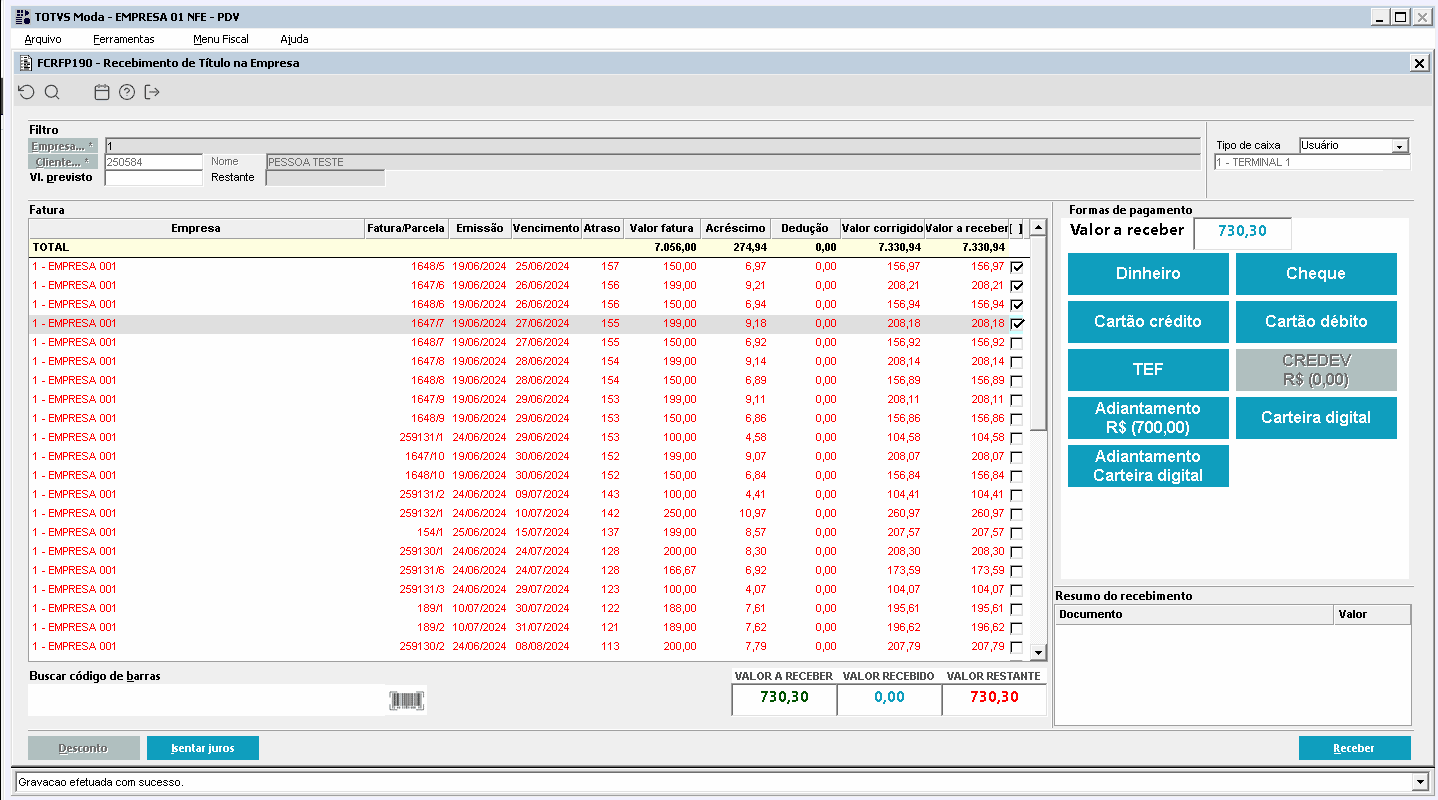1438x800 pixels.
Task: Choose Carteira digital payment button
Action: tap(1316, 418)
